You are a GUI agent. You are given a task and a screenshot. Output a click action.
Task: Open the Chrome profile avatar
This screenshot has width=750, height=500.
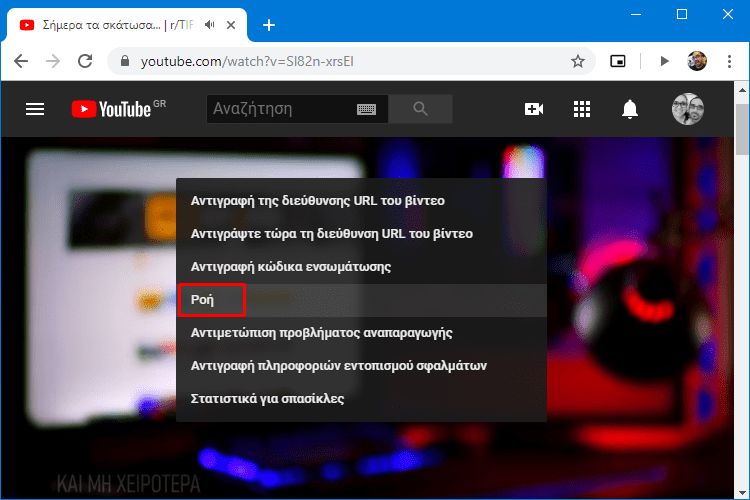pos(697,61)
